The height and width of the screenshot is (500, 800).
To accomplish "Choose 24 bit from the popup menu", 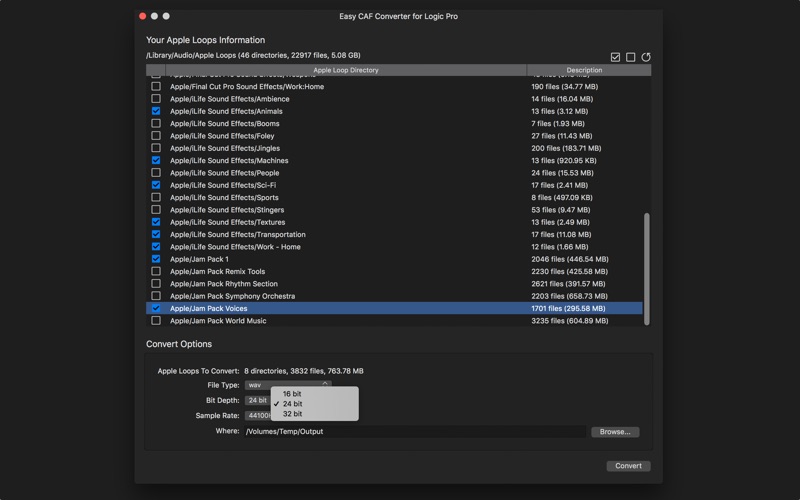I will (315, 404).
